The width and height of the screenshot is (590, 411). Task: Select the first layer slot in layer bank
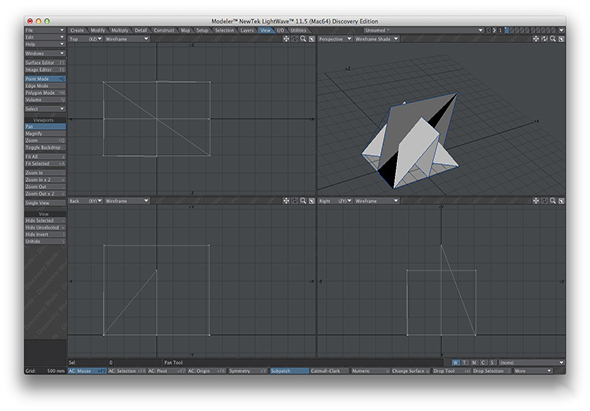[x=507, y=30]
